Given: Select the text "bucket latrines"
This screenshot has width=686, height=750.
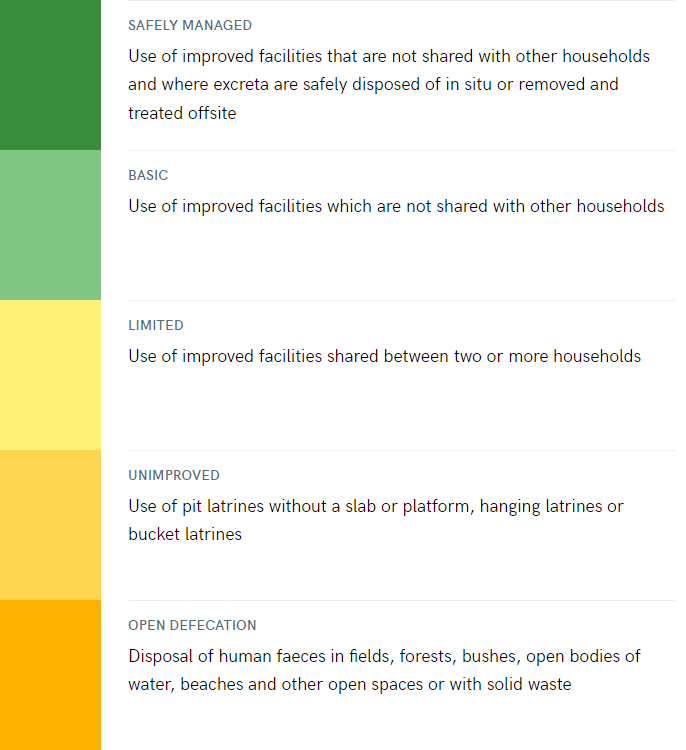Looking at the screenshot, I should pyautogui.click(x=185, y=534).
